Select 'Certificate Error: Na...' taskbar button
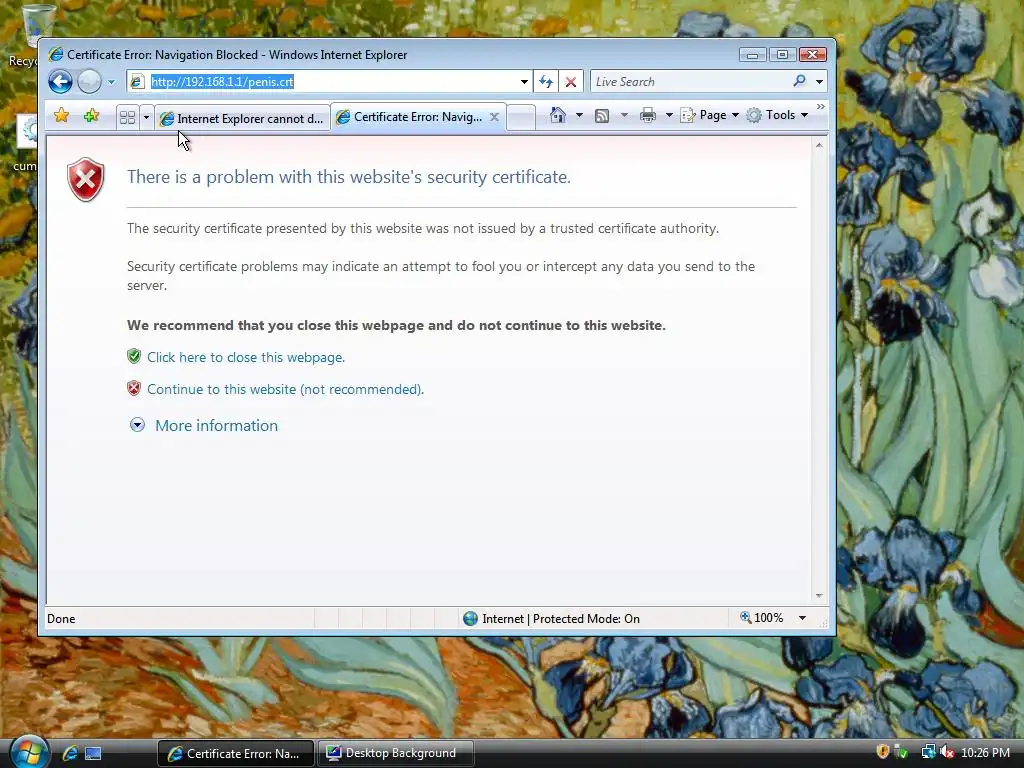The image size is (1024, 768). point(236,754)
